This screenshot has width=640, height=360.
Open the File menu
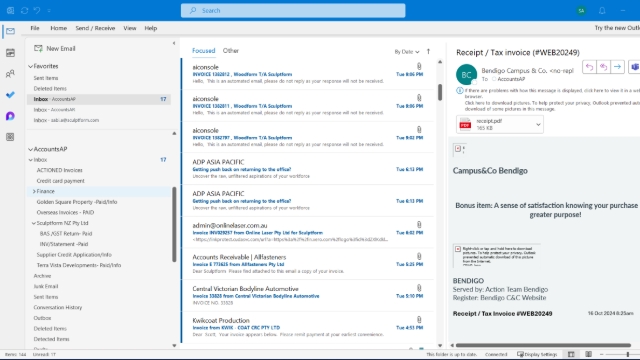click(x=35, y=28)
